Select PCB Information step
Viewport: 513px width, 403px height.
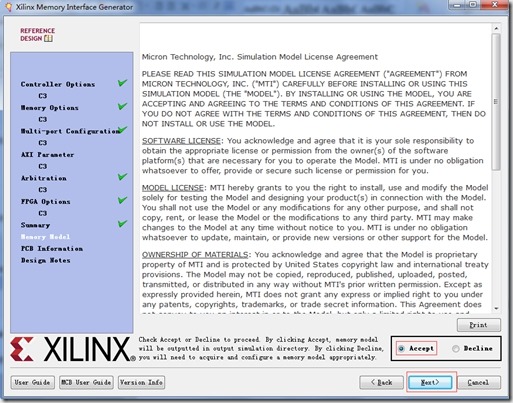click(x=52, y=249)
